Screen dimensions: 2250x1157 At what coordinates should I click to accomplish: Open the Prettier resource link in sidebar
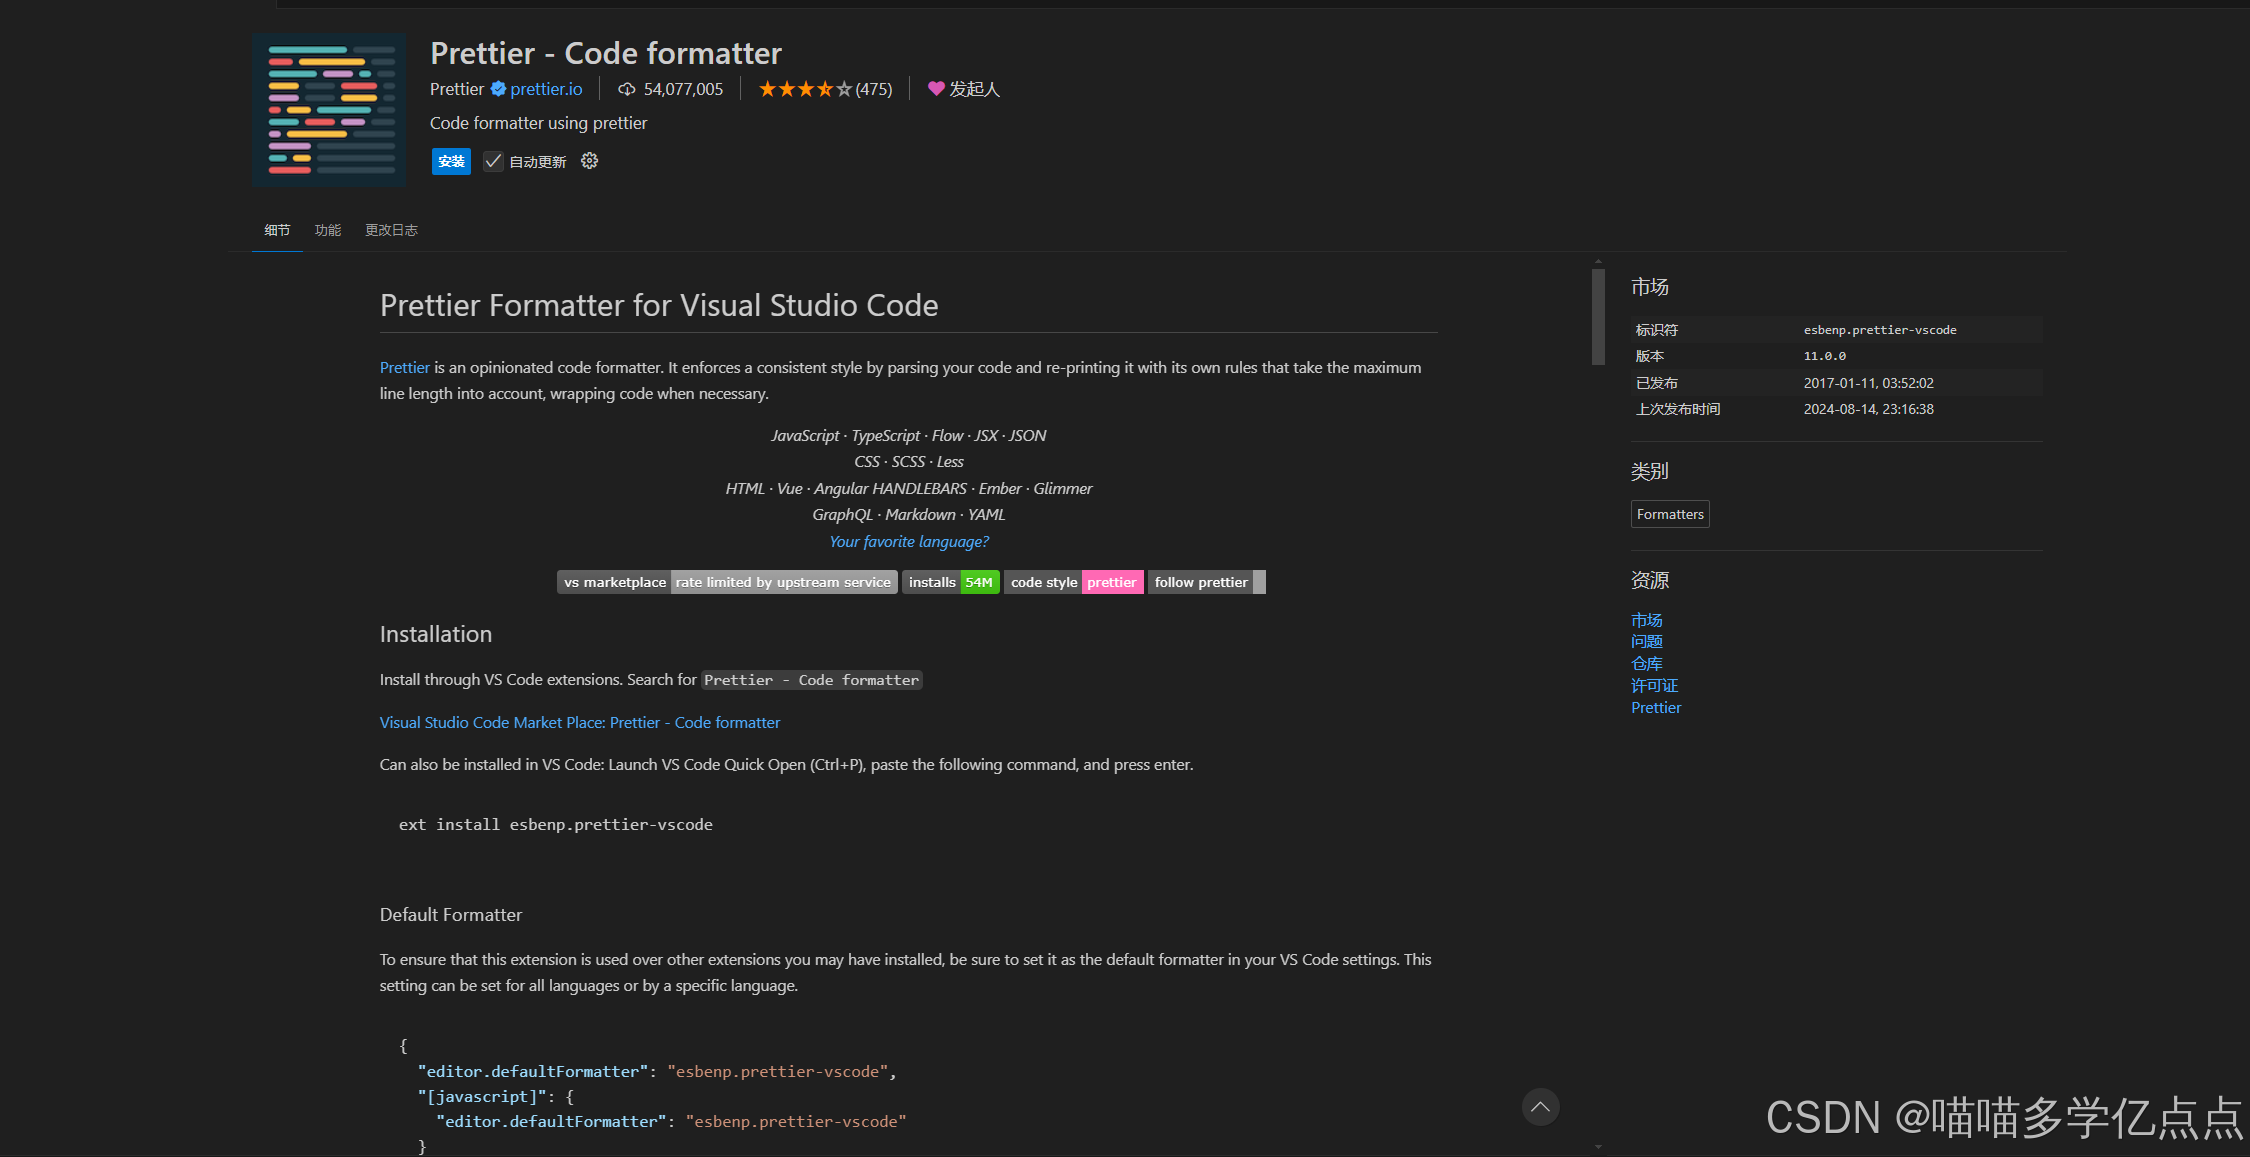click(x=1656, y=708)
